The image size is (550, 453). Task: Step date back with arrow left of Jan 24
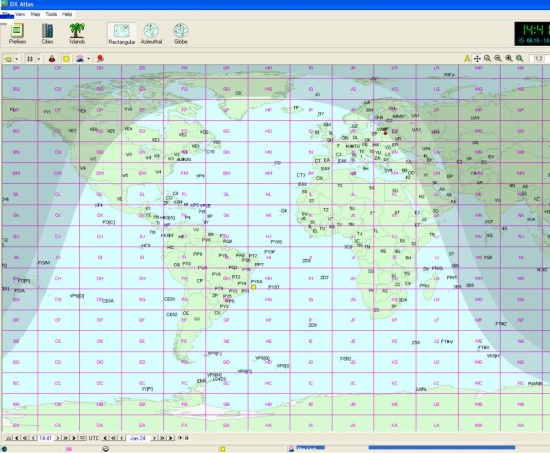122,438
